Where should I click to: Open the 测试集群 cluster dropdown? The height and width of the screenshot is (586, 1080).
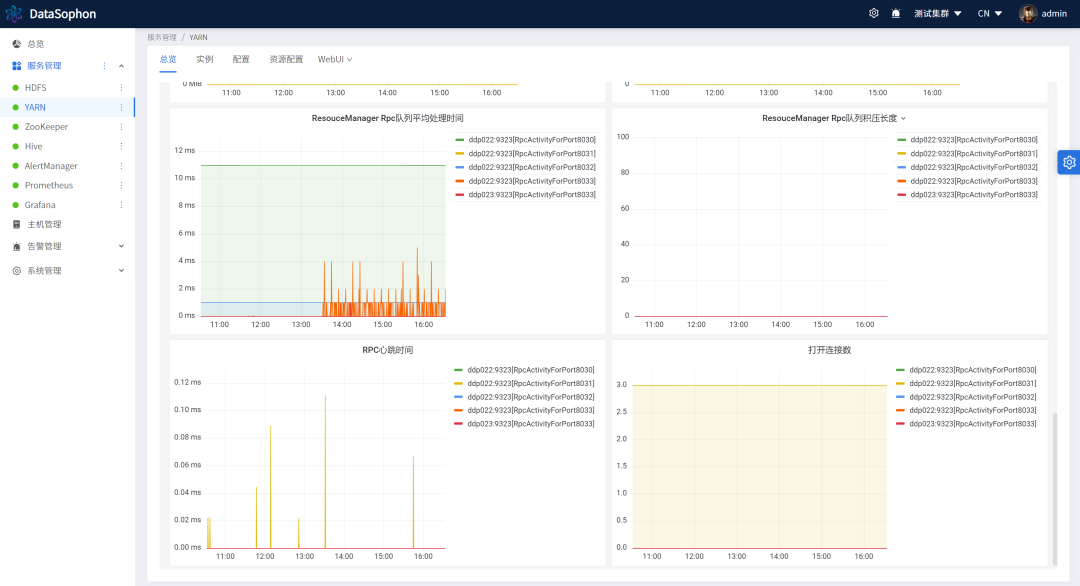pyautogui.click(x=937, y=13)
